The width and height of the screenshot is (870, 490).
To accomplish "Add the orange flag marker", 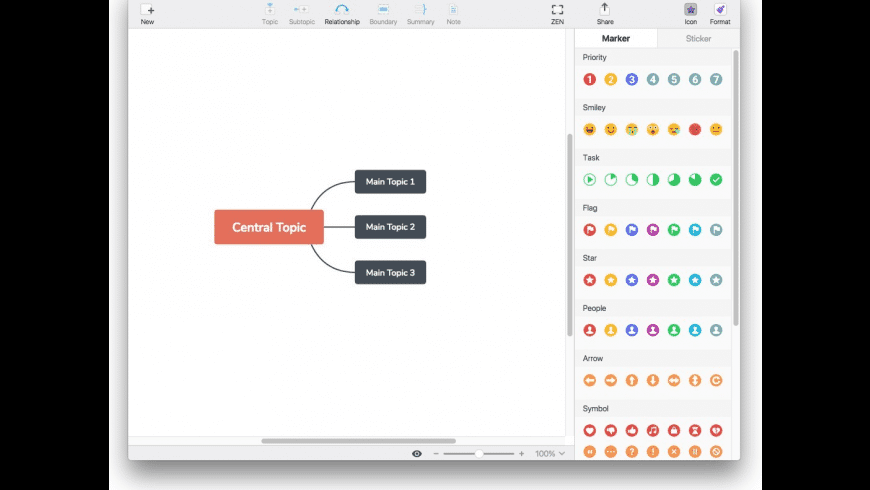I will pos(610,230).
